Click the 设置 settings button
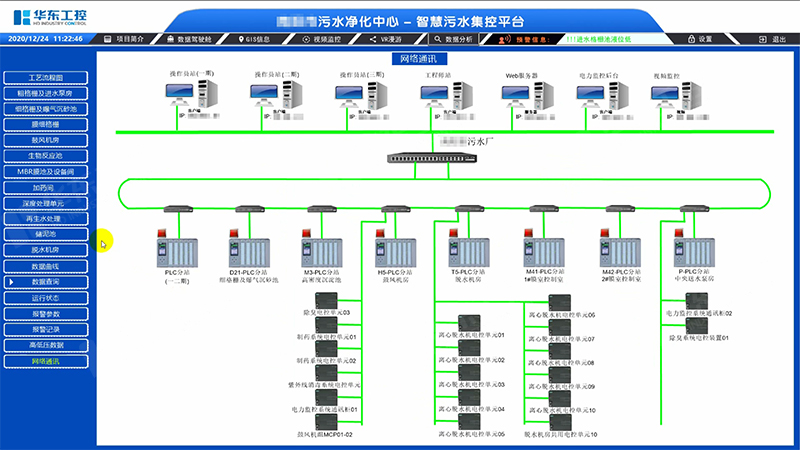 click(700, 38)
